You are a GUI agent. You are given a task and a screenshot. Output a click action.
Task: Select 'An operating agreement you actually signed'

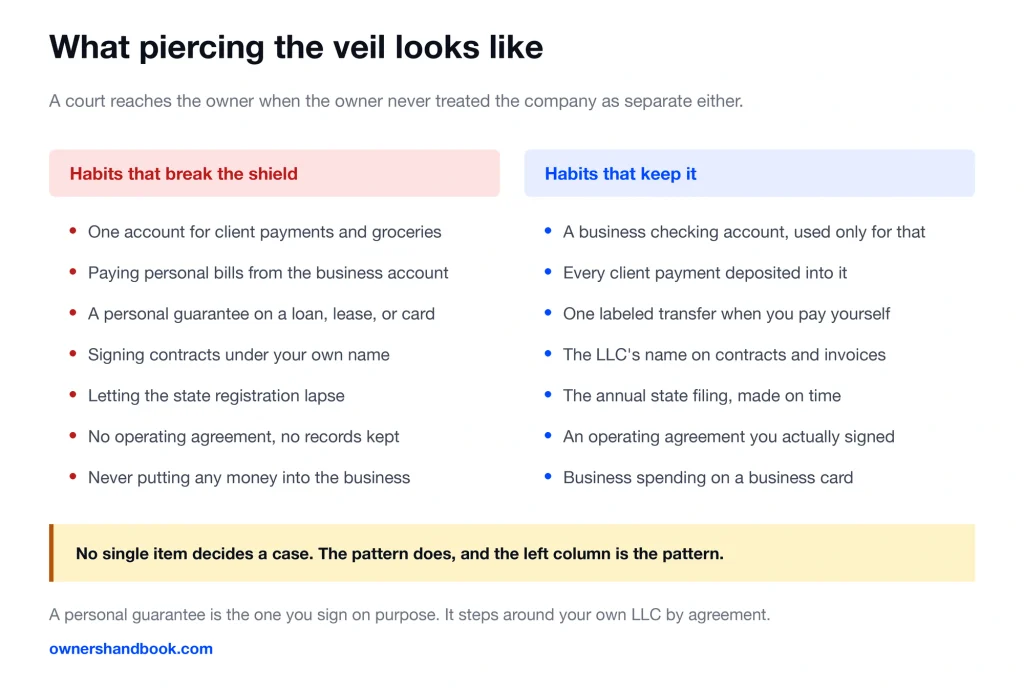click(x=729, y=437)
